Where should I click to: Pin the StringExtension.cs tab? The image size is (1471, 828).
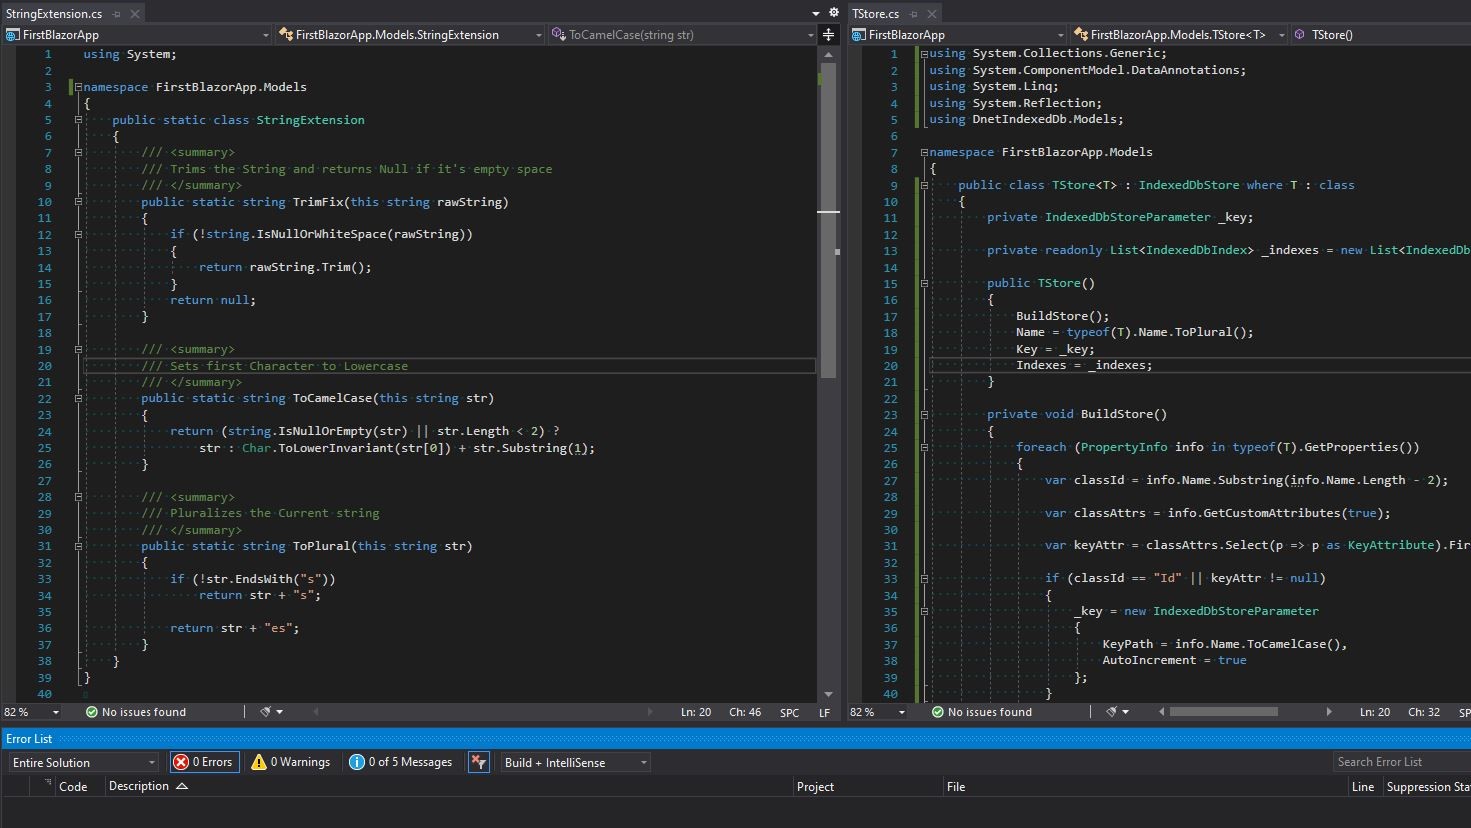(x=116, y=14)
